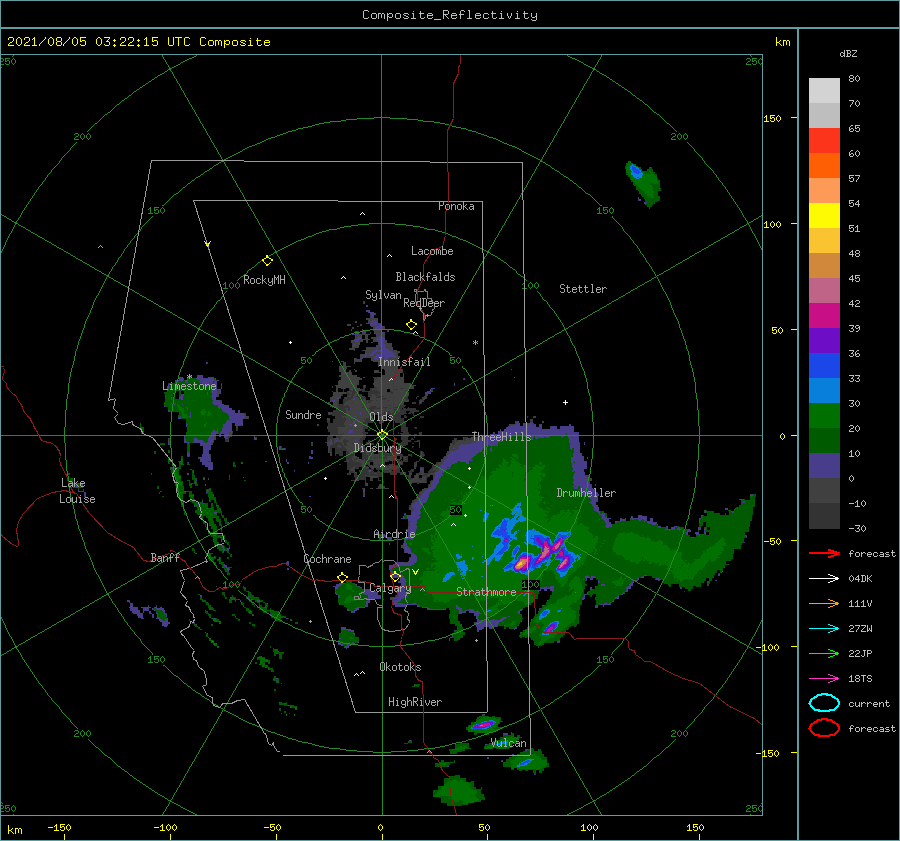Click the Didsbury town label

377,448
